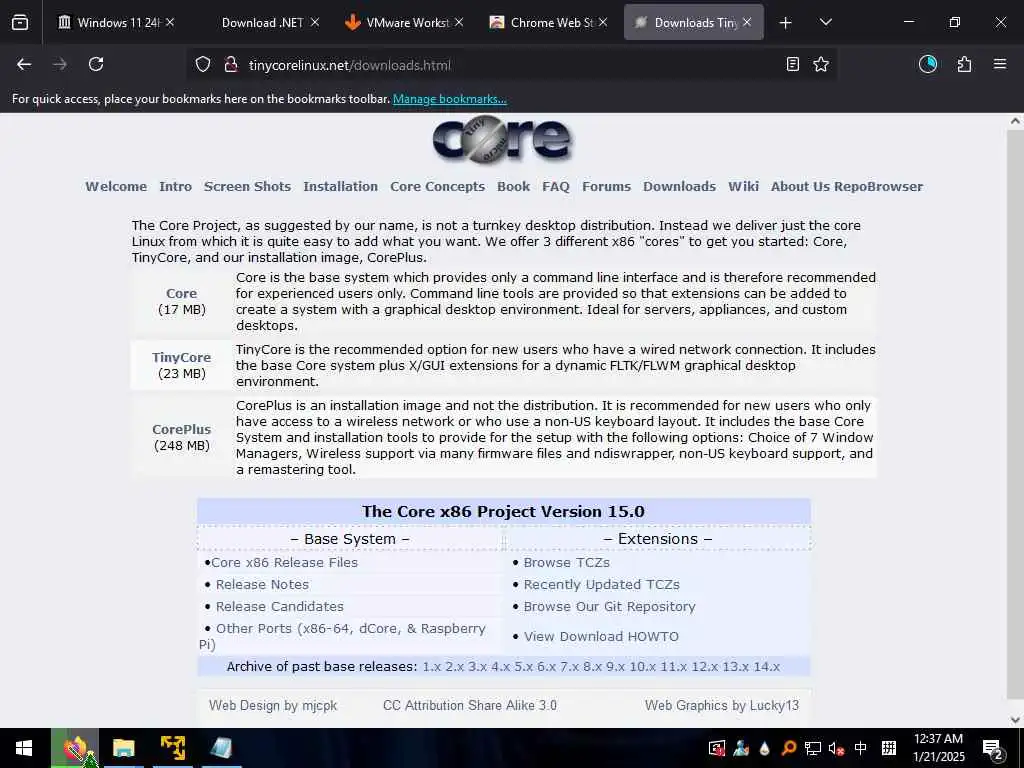Toggle Reader View icon
This screenshot has height=768, width=1024.
point(792,64)
